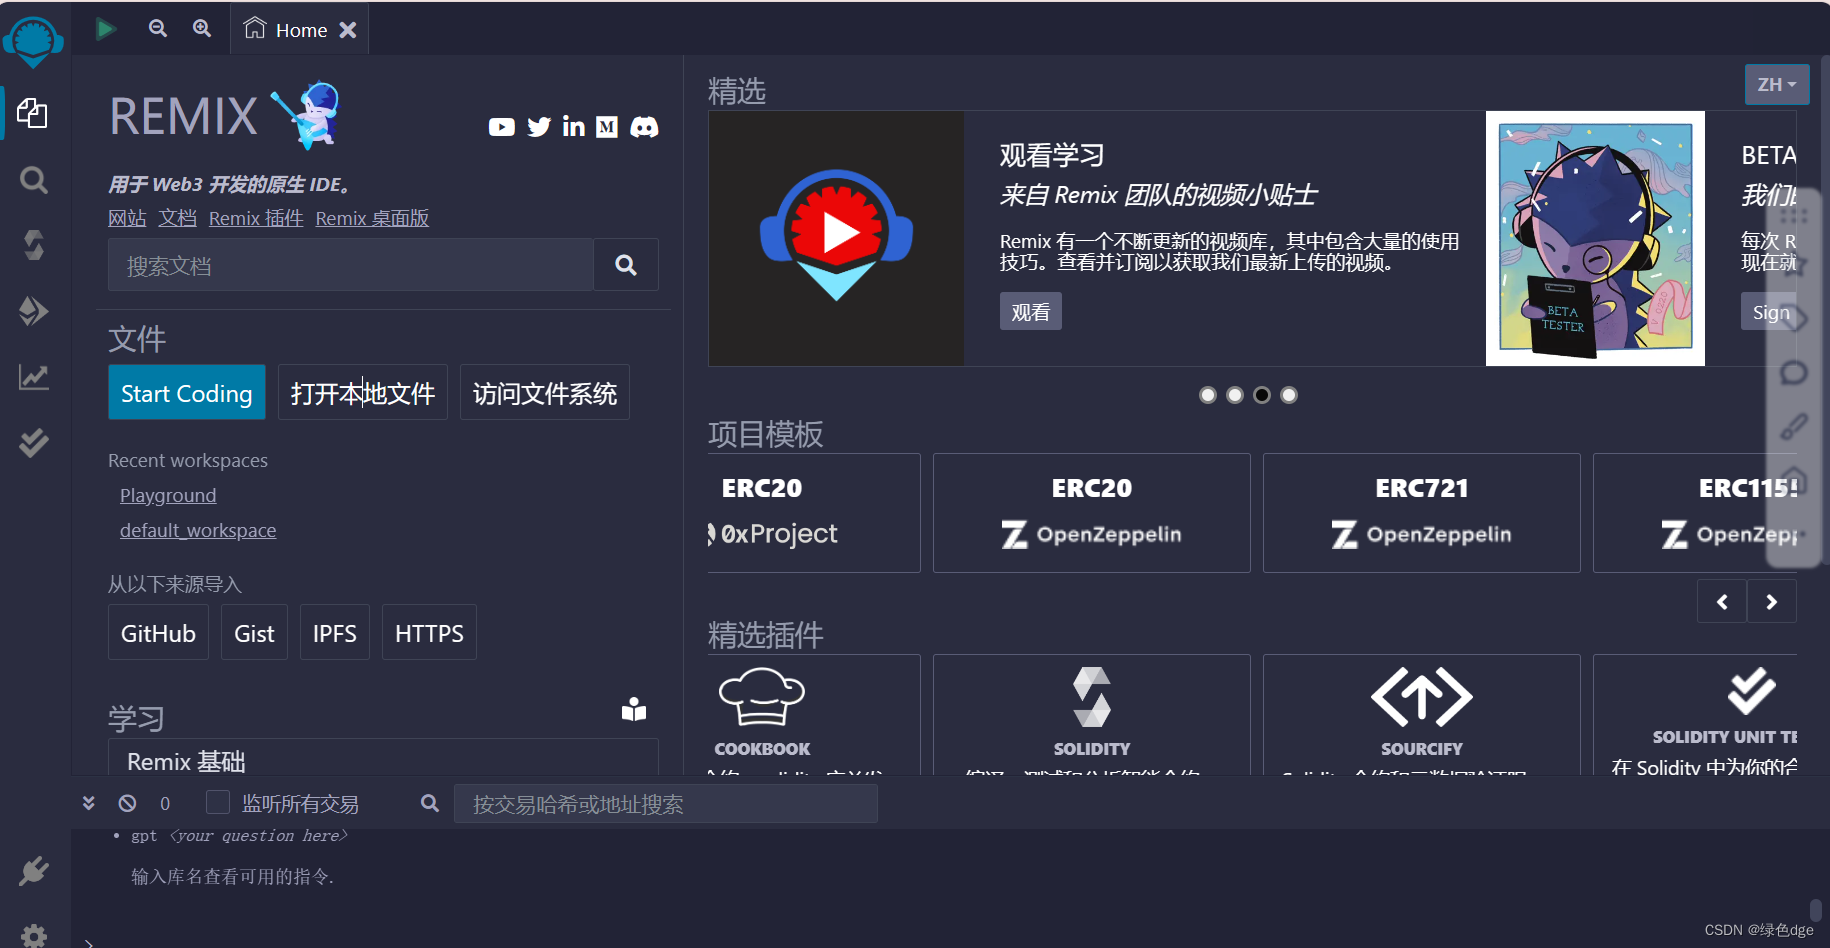Select the fourth carousel indicator dot

point(1289,395)
